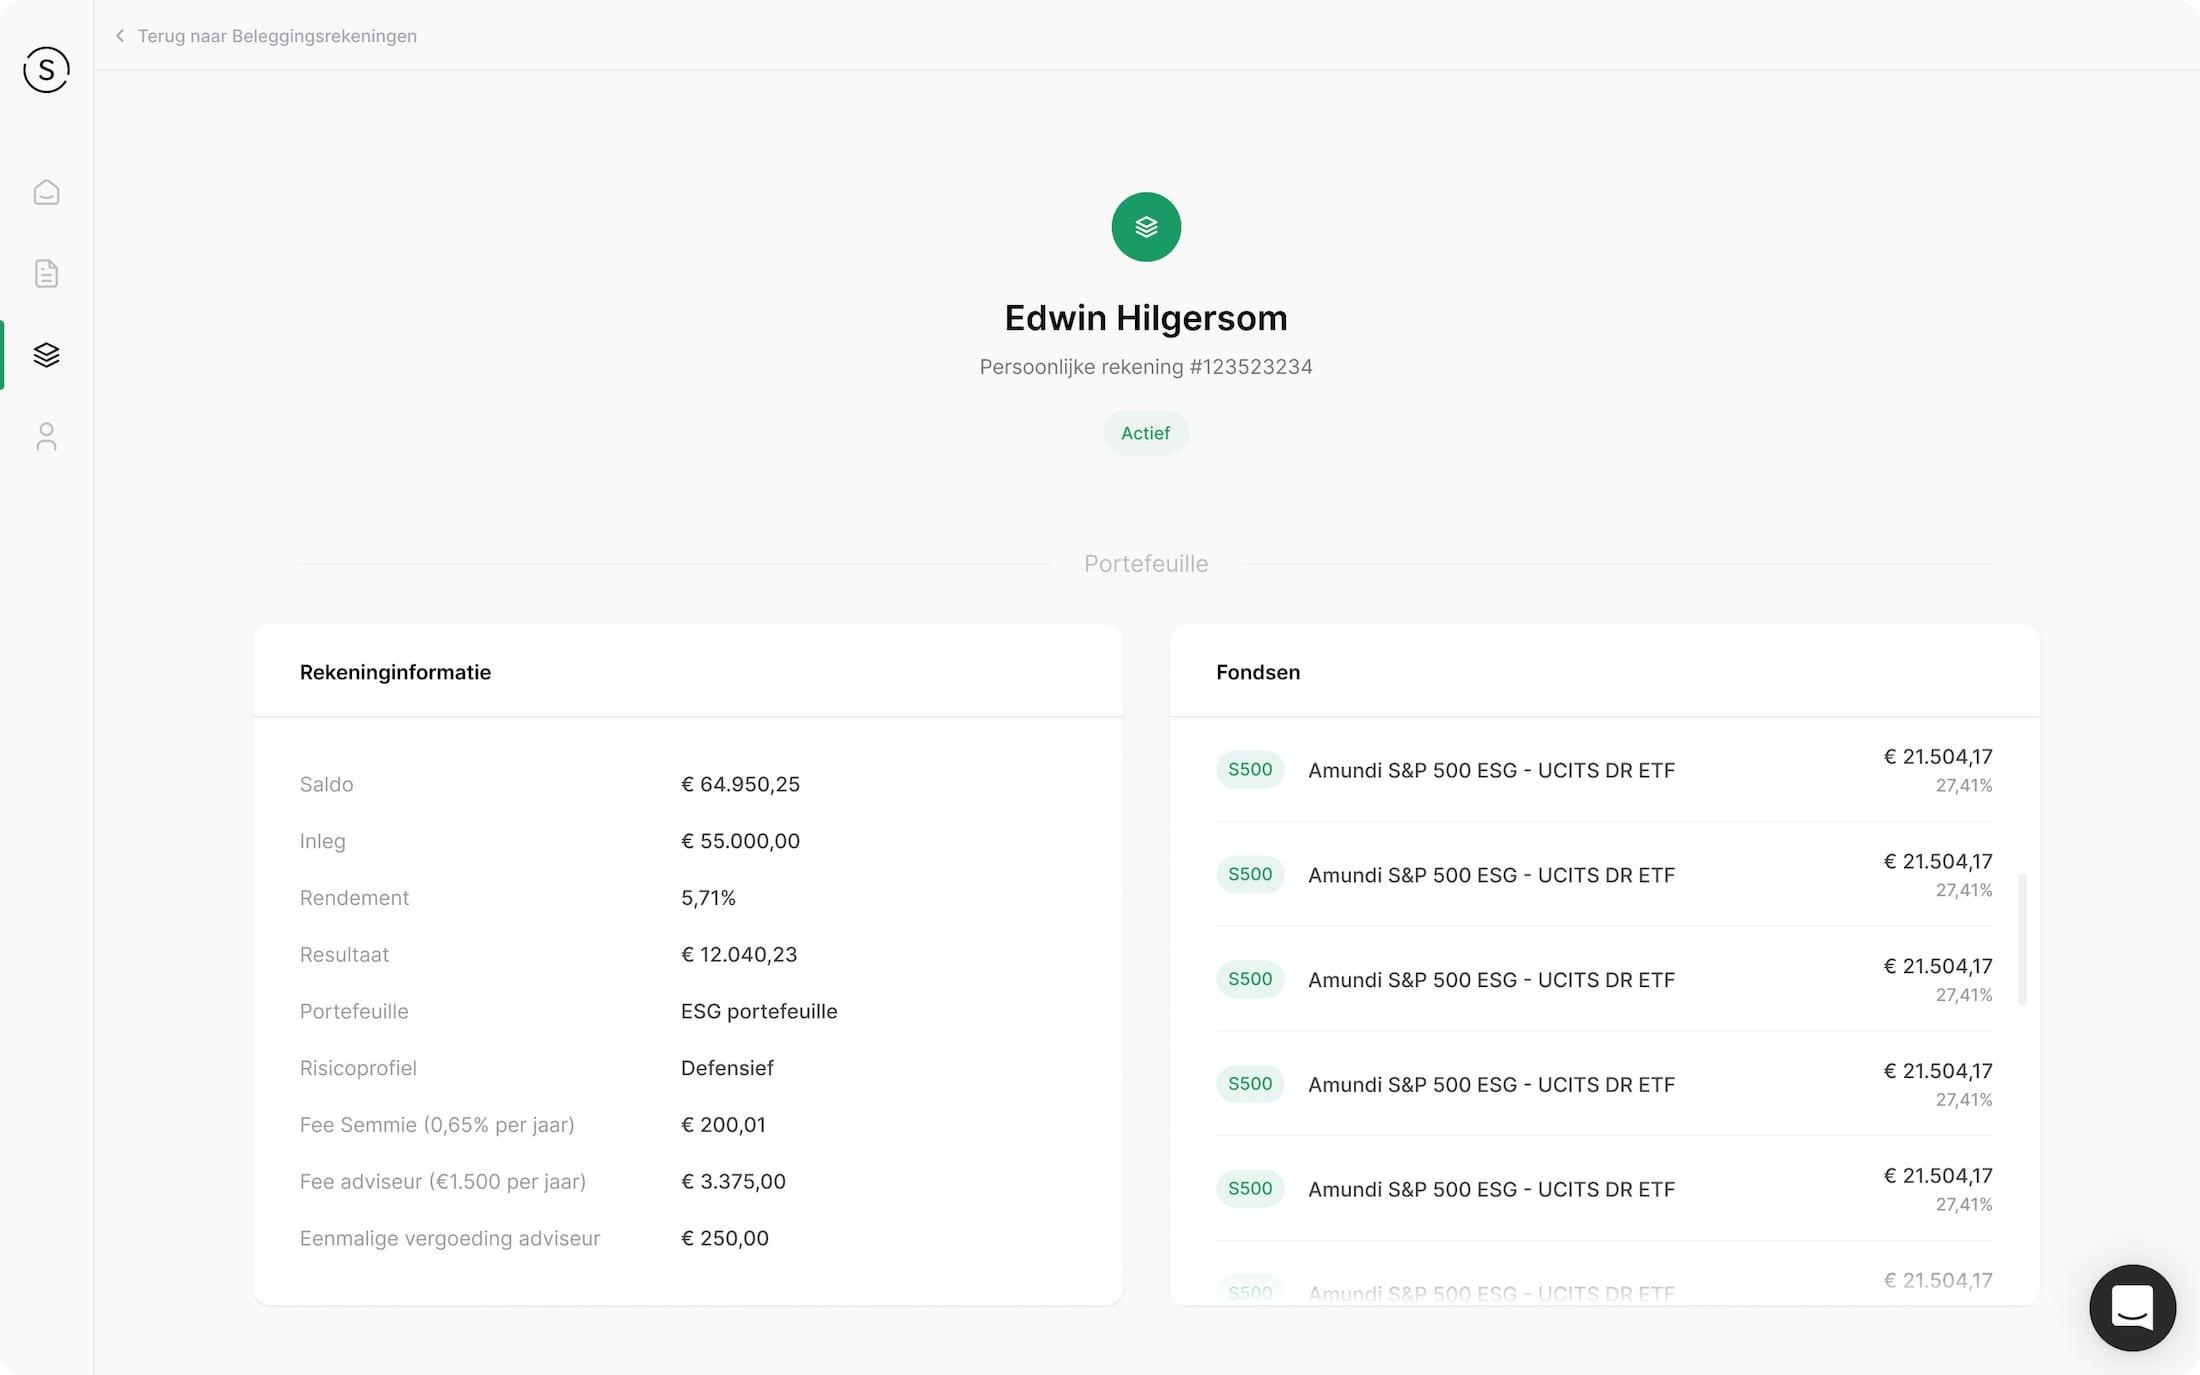Click the Actief status badge

coord(1146,433)
